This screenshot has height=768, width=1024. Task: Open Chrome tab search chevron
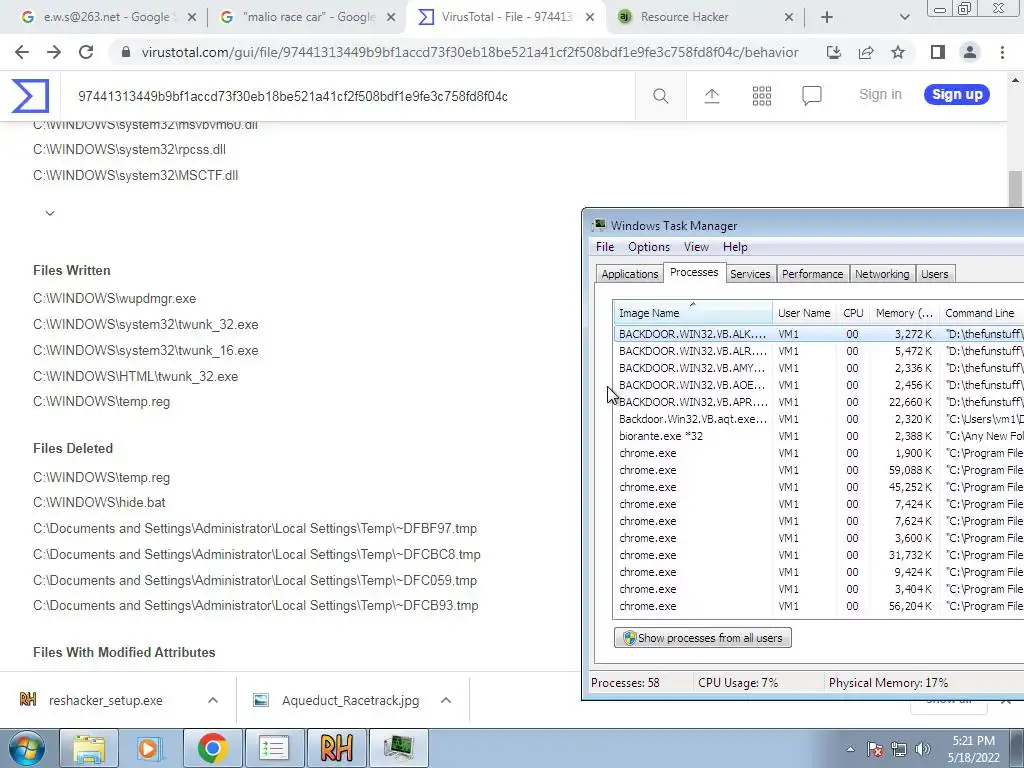point(904,17)
